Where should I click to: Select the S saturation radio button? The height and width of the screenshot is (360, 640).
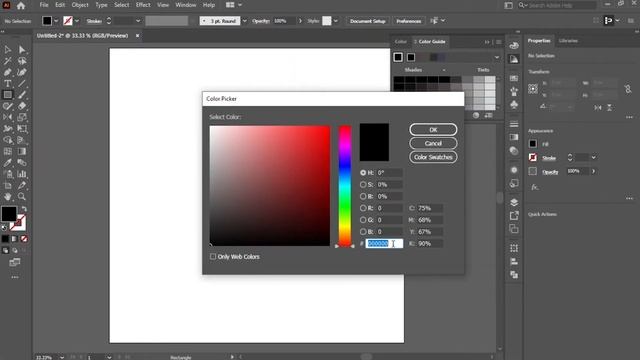(x=363, y=184)
